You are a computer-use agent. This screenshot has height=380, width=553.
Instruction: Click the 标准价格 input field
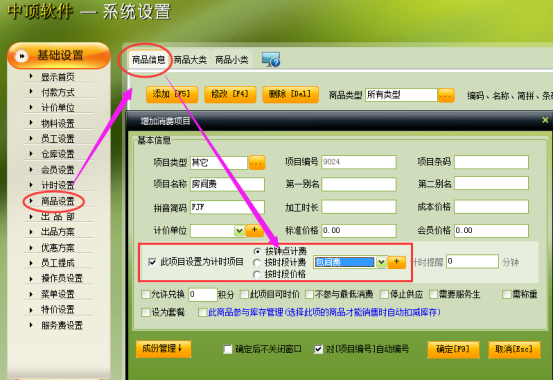359,231
